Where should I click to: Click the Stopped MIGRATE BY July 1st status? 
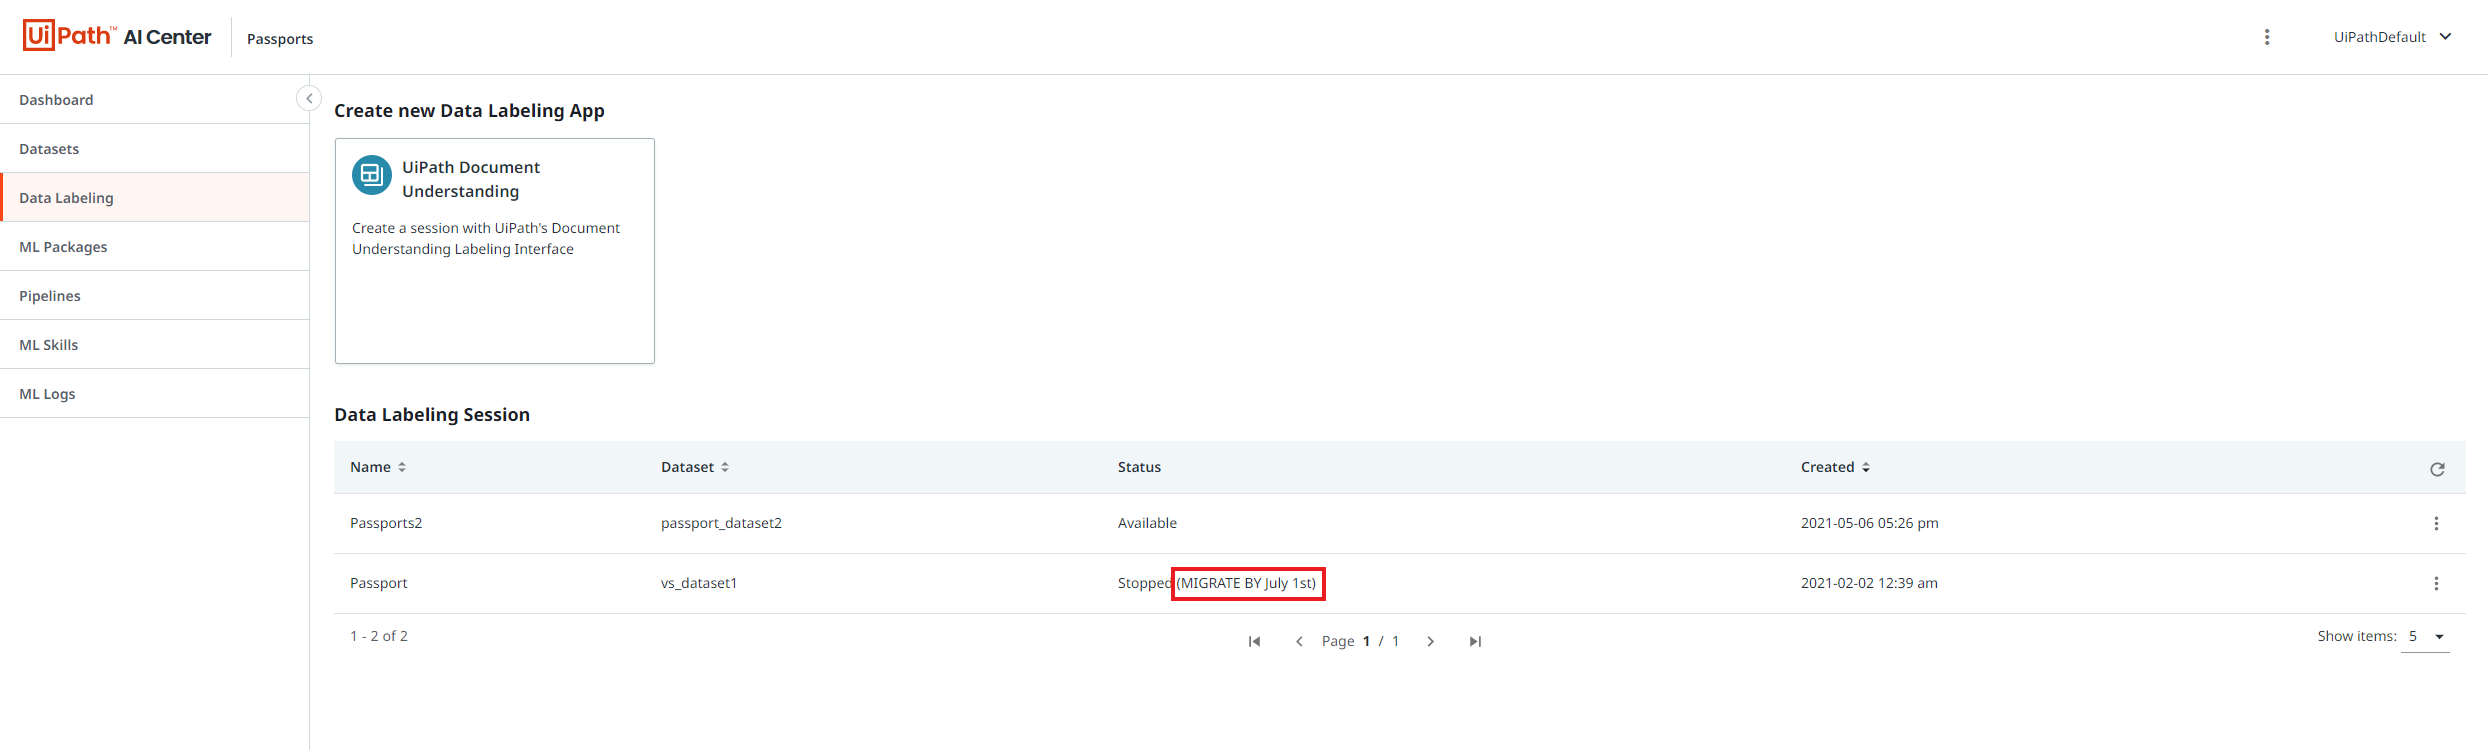1217,583
